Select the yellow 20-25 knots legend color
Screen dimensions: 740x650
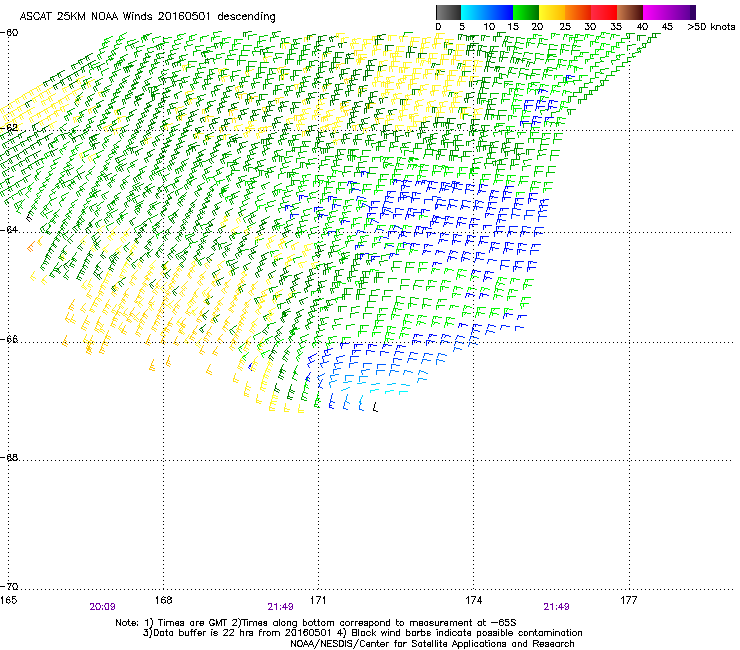[552, 12]
